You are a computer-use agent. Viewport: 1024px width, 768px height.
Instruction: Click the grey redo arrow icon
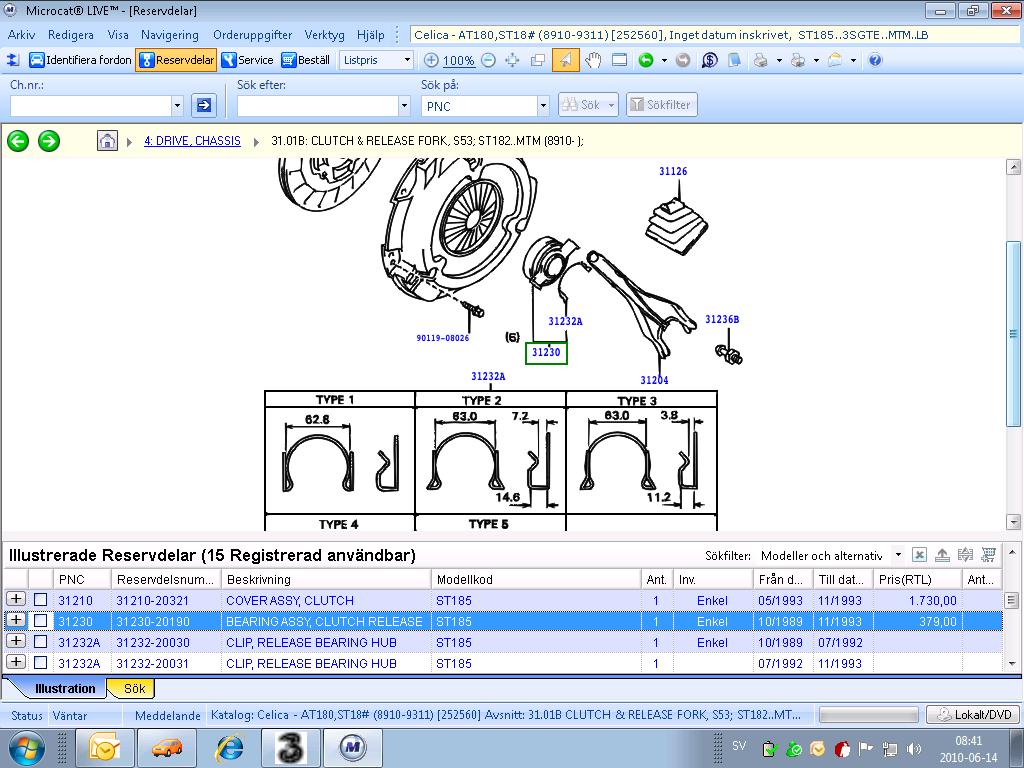coord(682,60)
